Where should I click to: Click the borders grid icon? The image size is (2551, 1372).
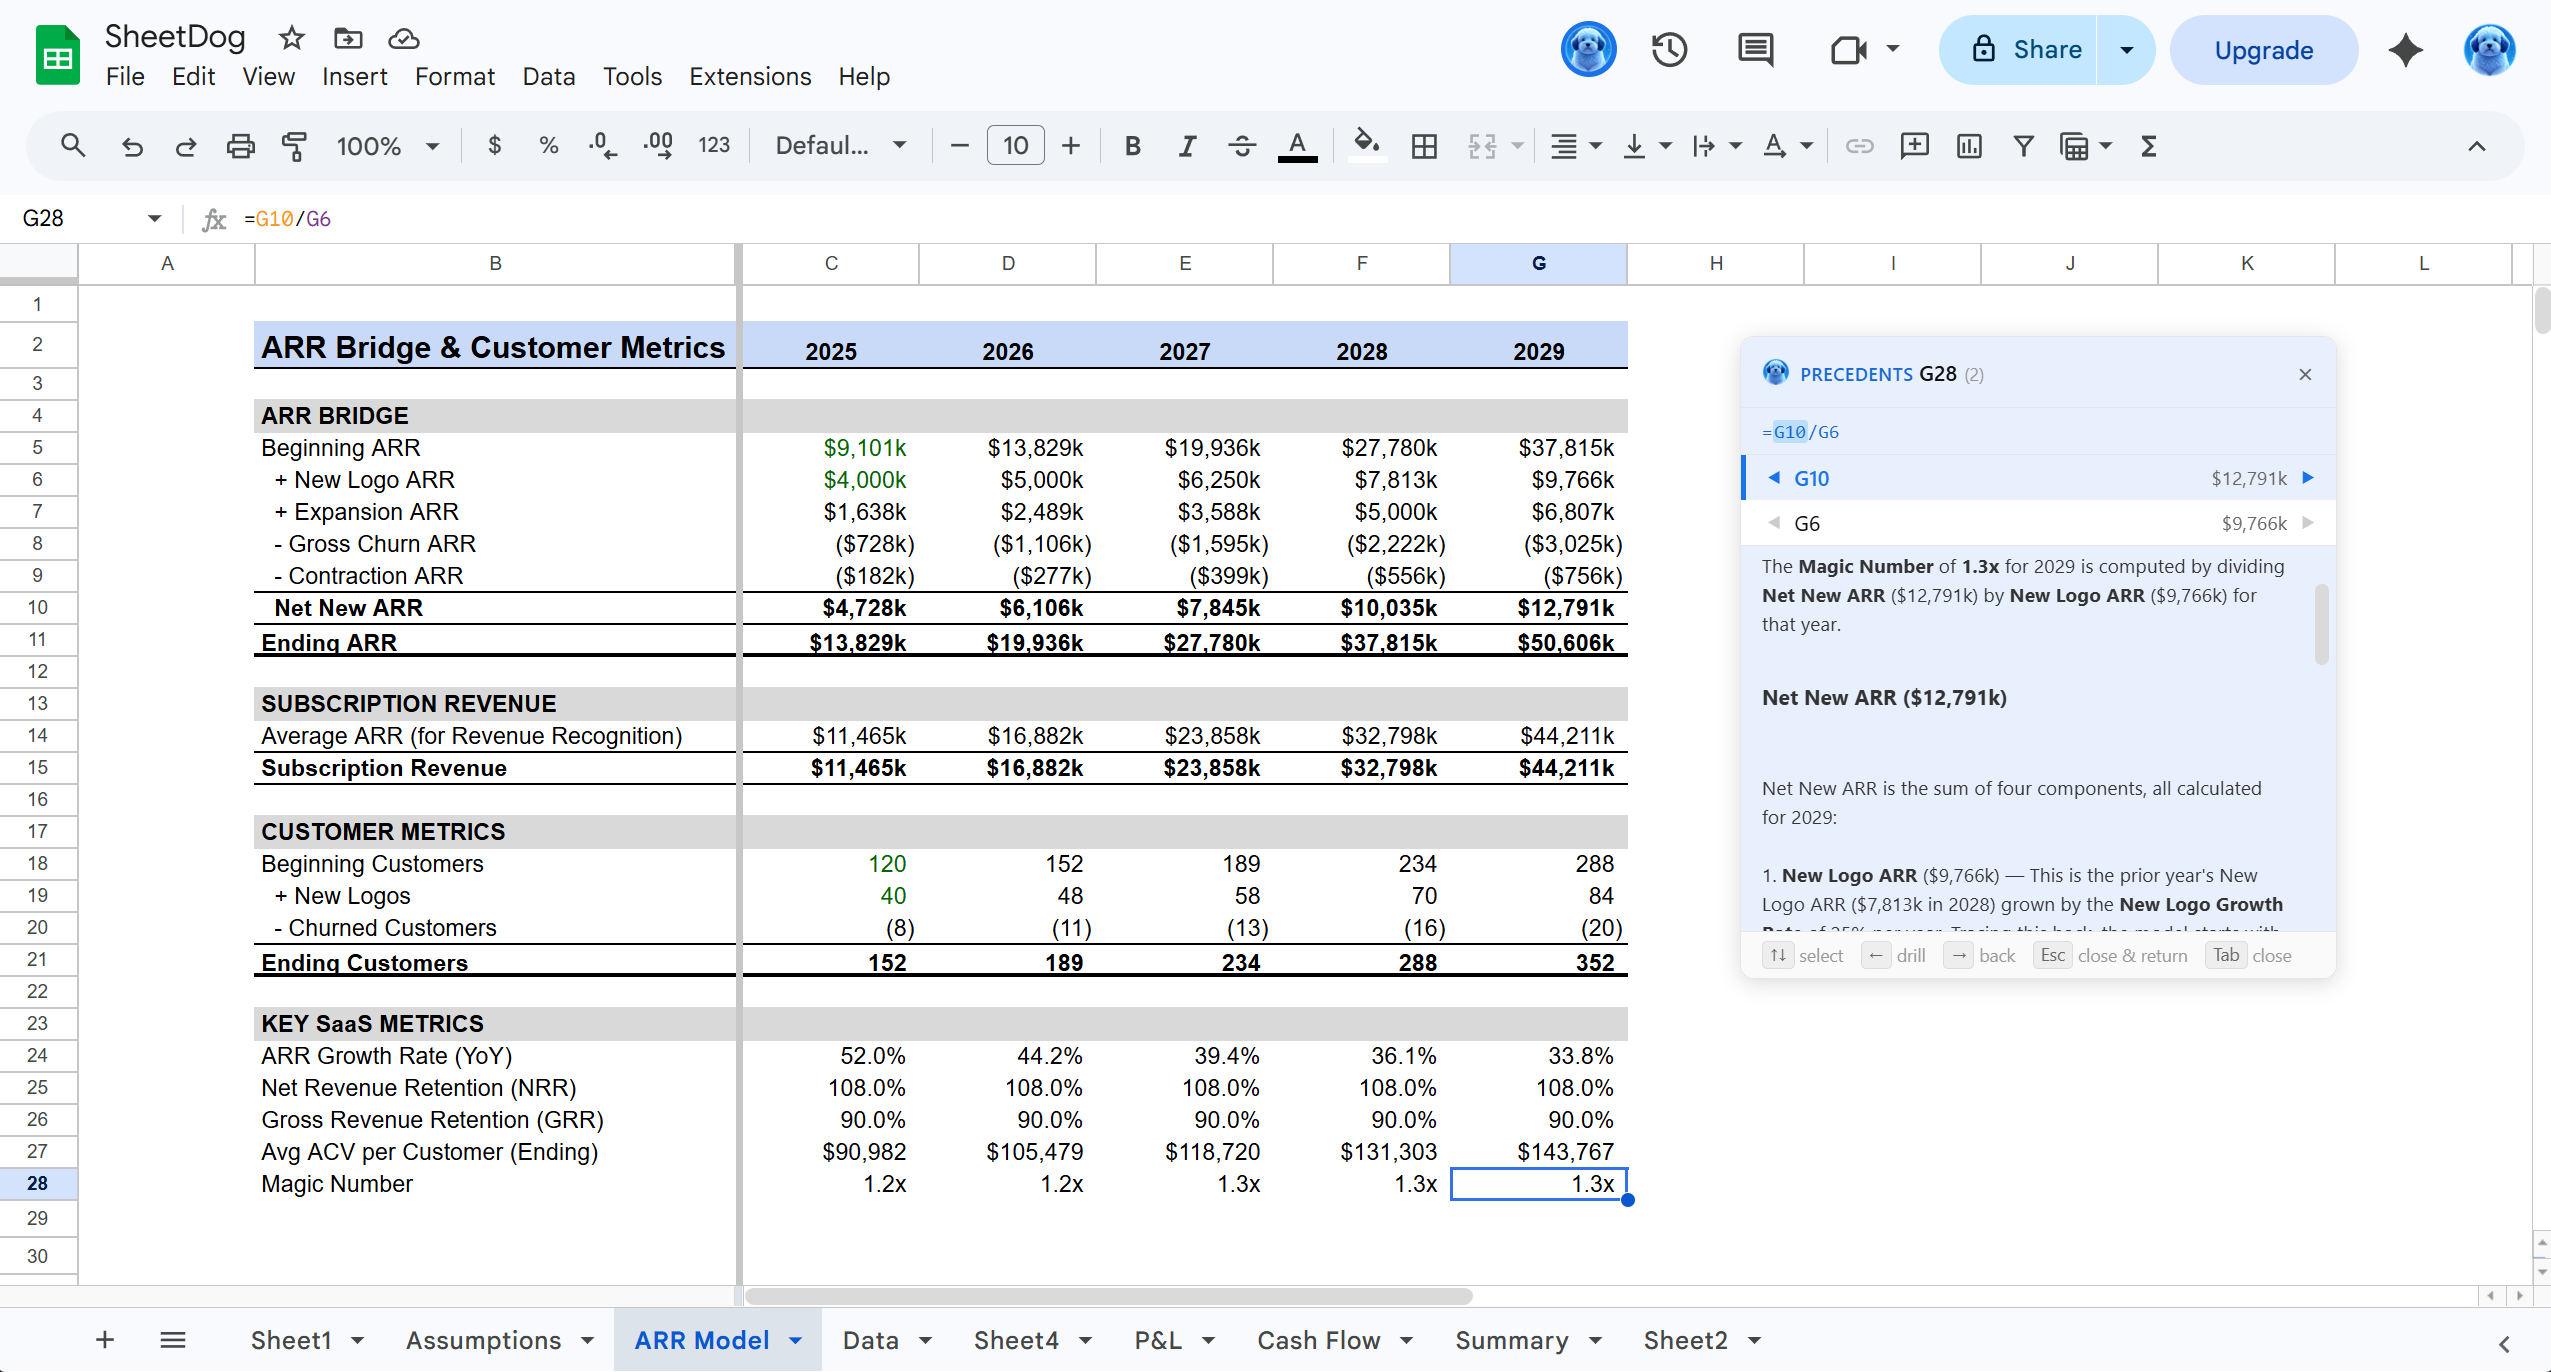(x=1424, y=146)
